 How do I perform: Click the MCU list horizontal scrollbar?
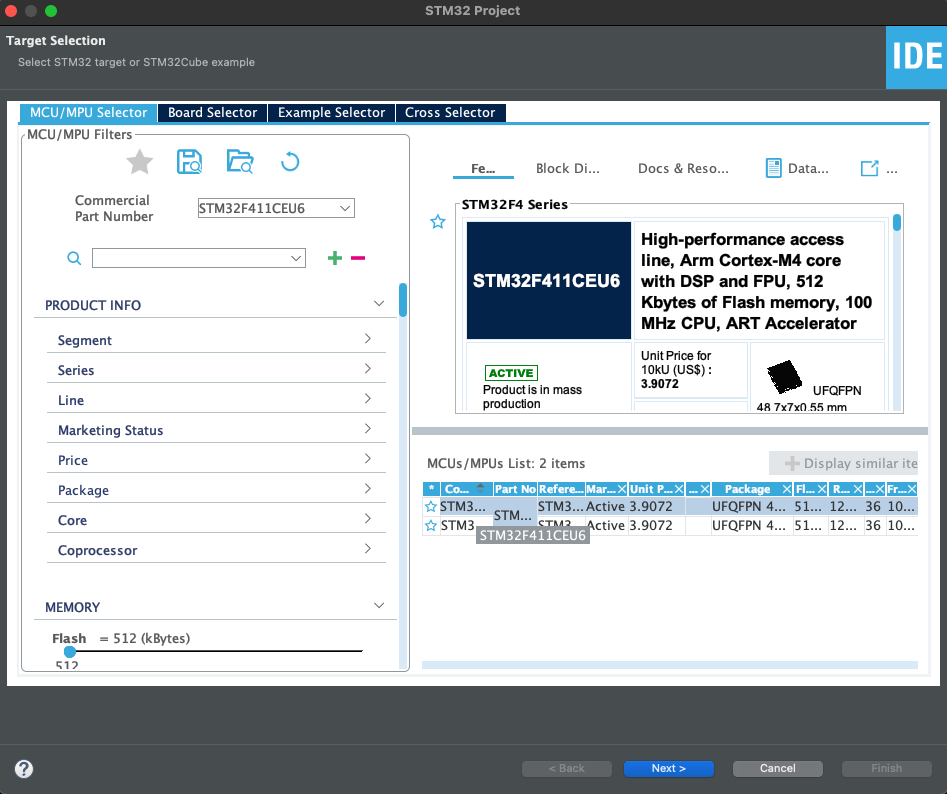670,665
